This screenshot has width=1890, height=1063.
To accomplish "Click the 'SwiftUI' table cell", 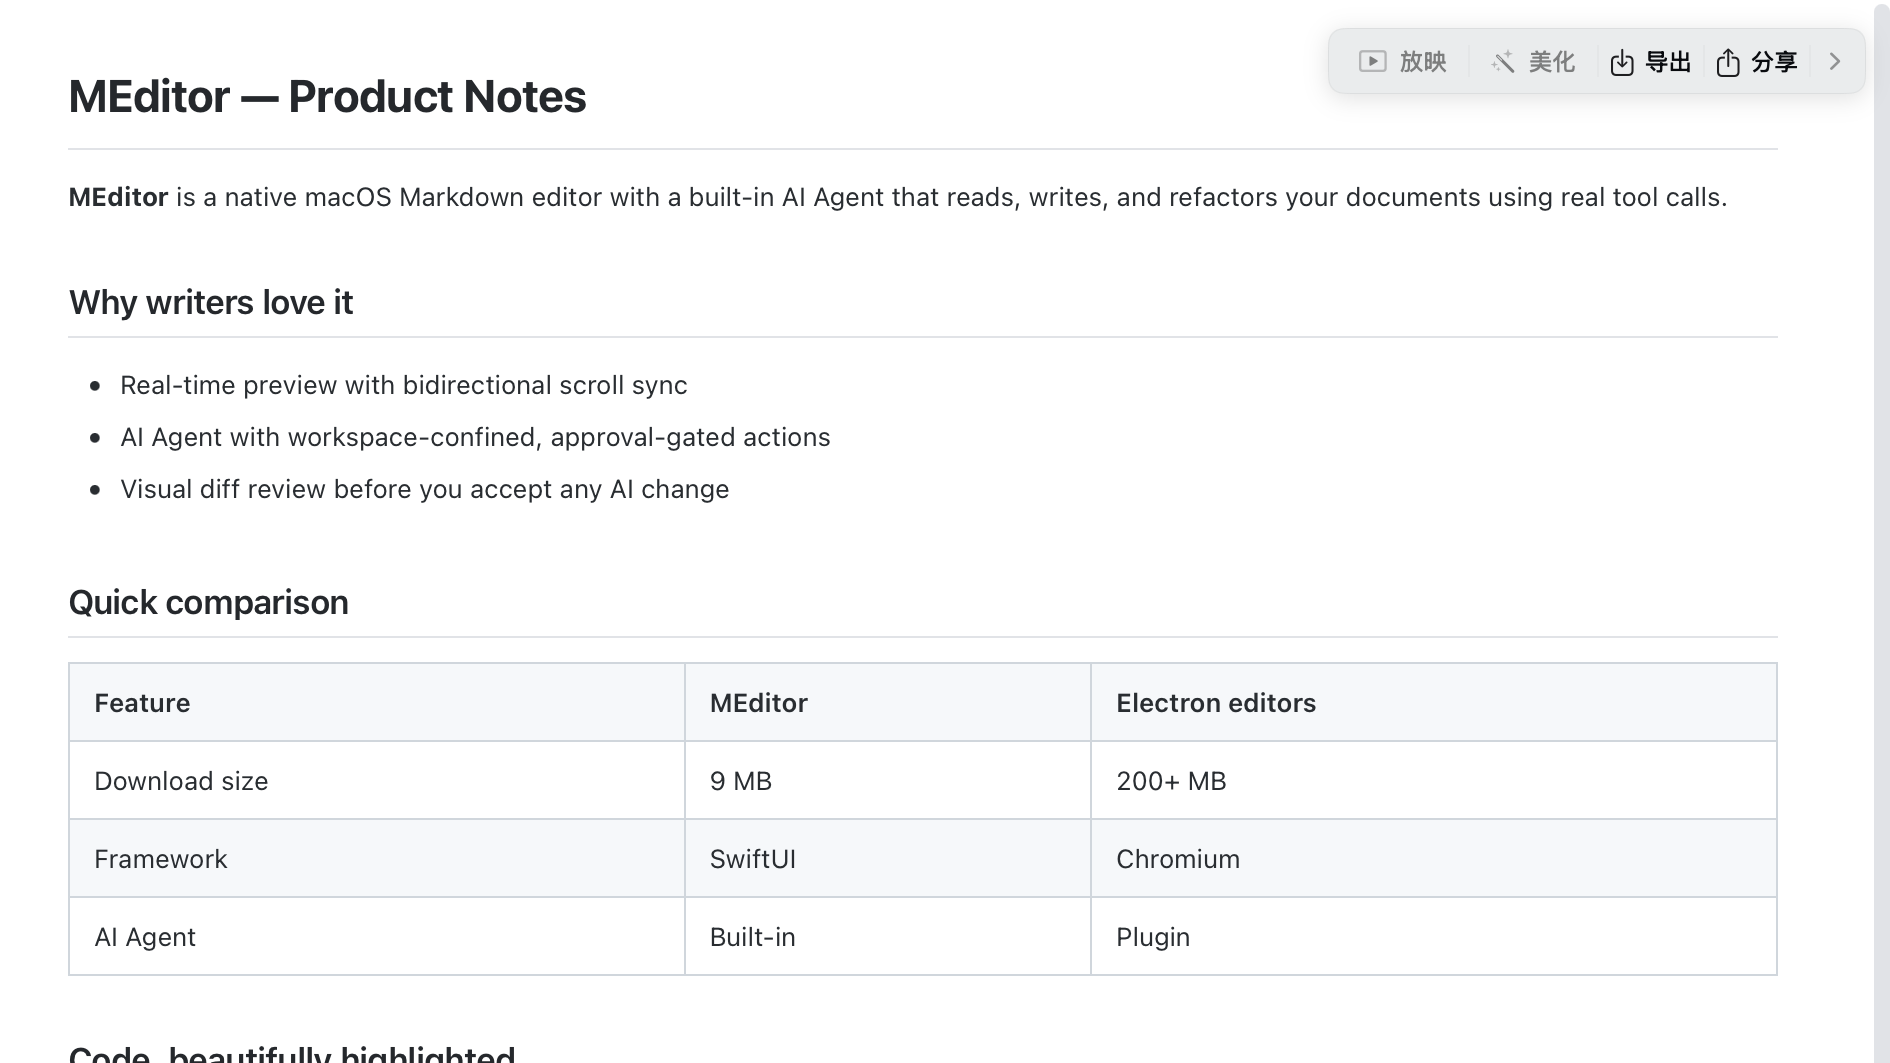I will 888,859.
